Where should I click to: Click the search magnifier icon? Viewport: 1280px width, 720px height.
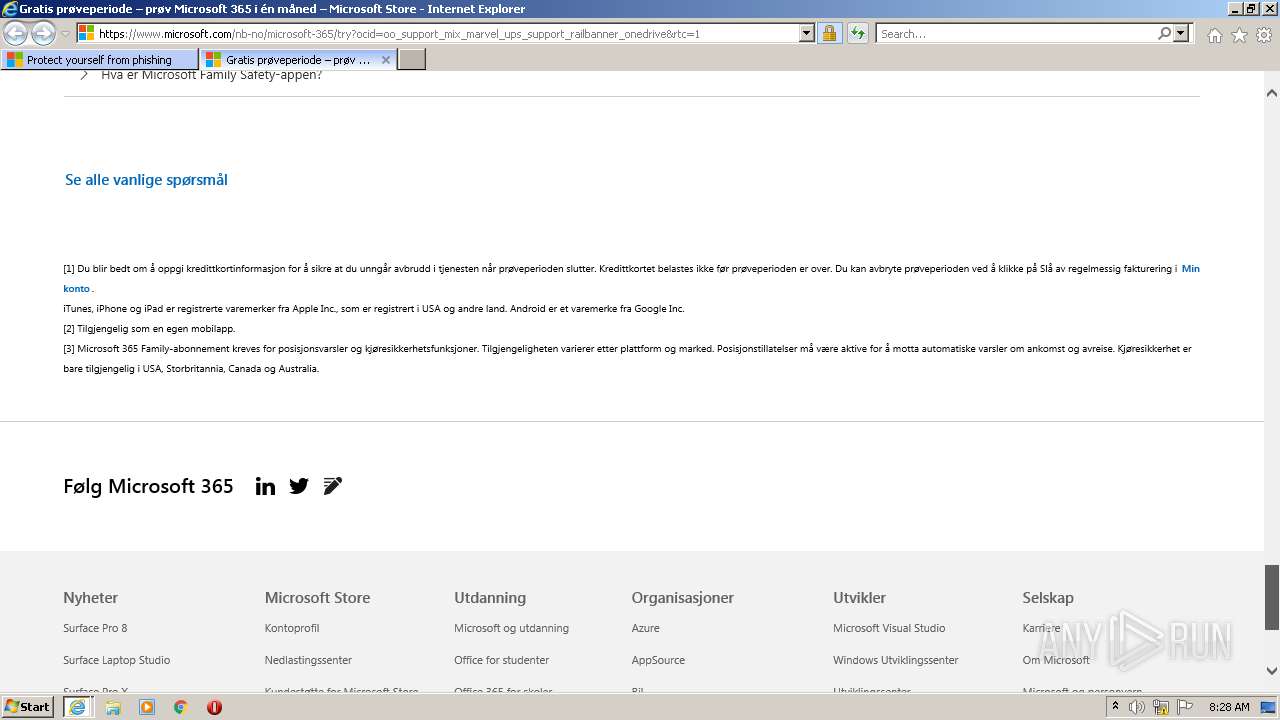[1164, 33]
